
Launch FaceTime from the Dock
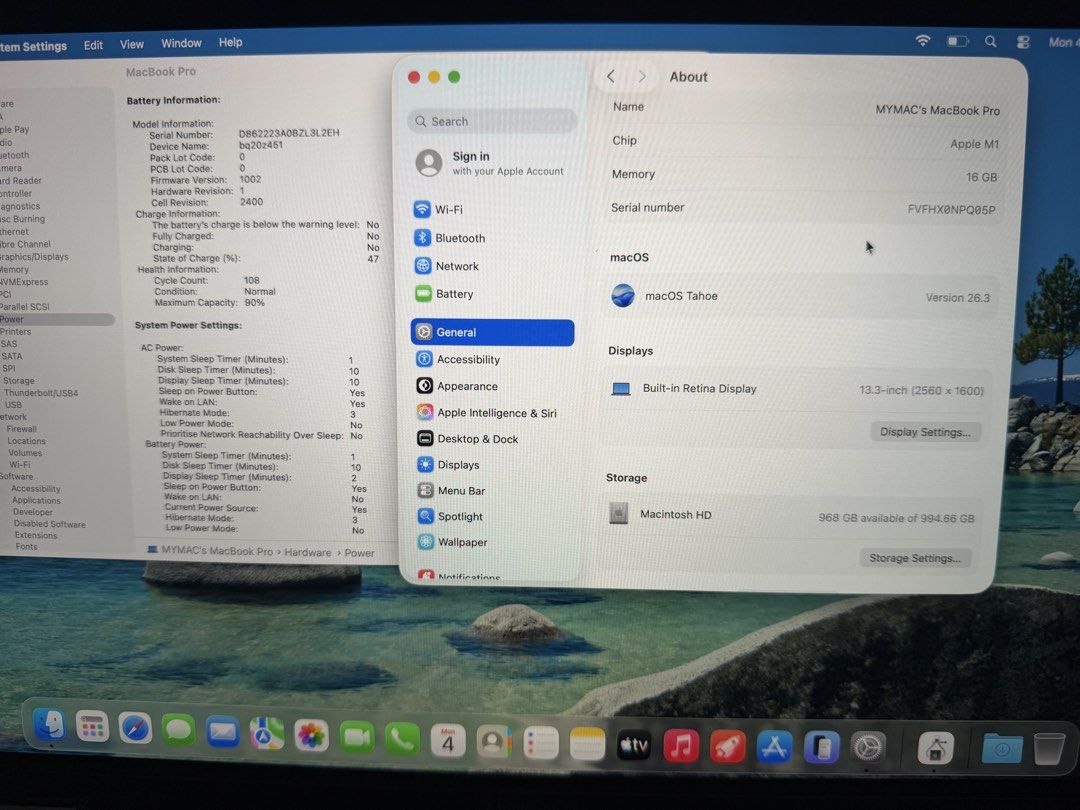357,738
